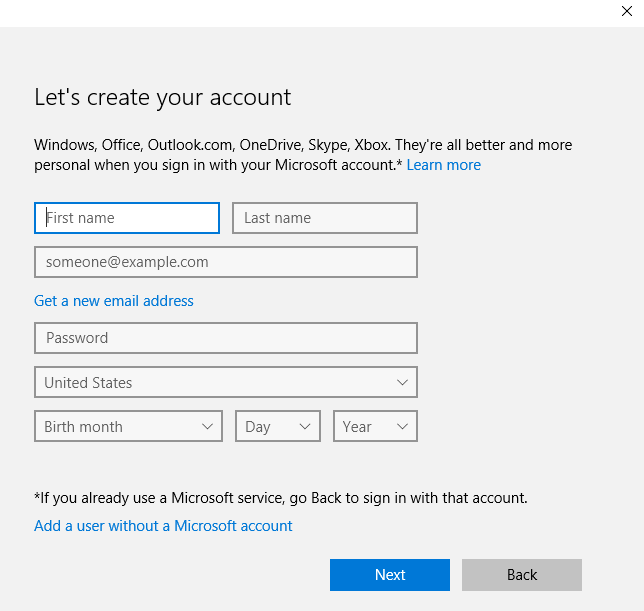The height and width of the screenshot is (611, 644).
Task: Go Back to previous step
Action: coord(522,575)
